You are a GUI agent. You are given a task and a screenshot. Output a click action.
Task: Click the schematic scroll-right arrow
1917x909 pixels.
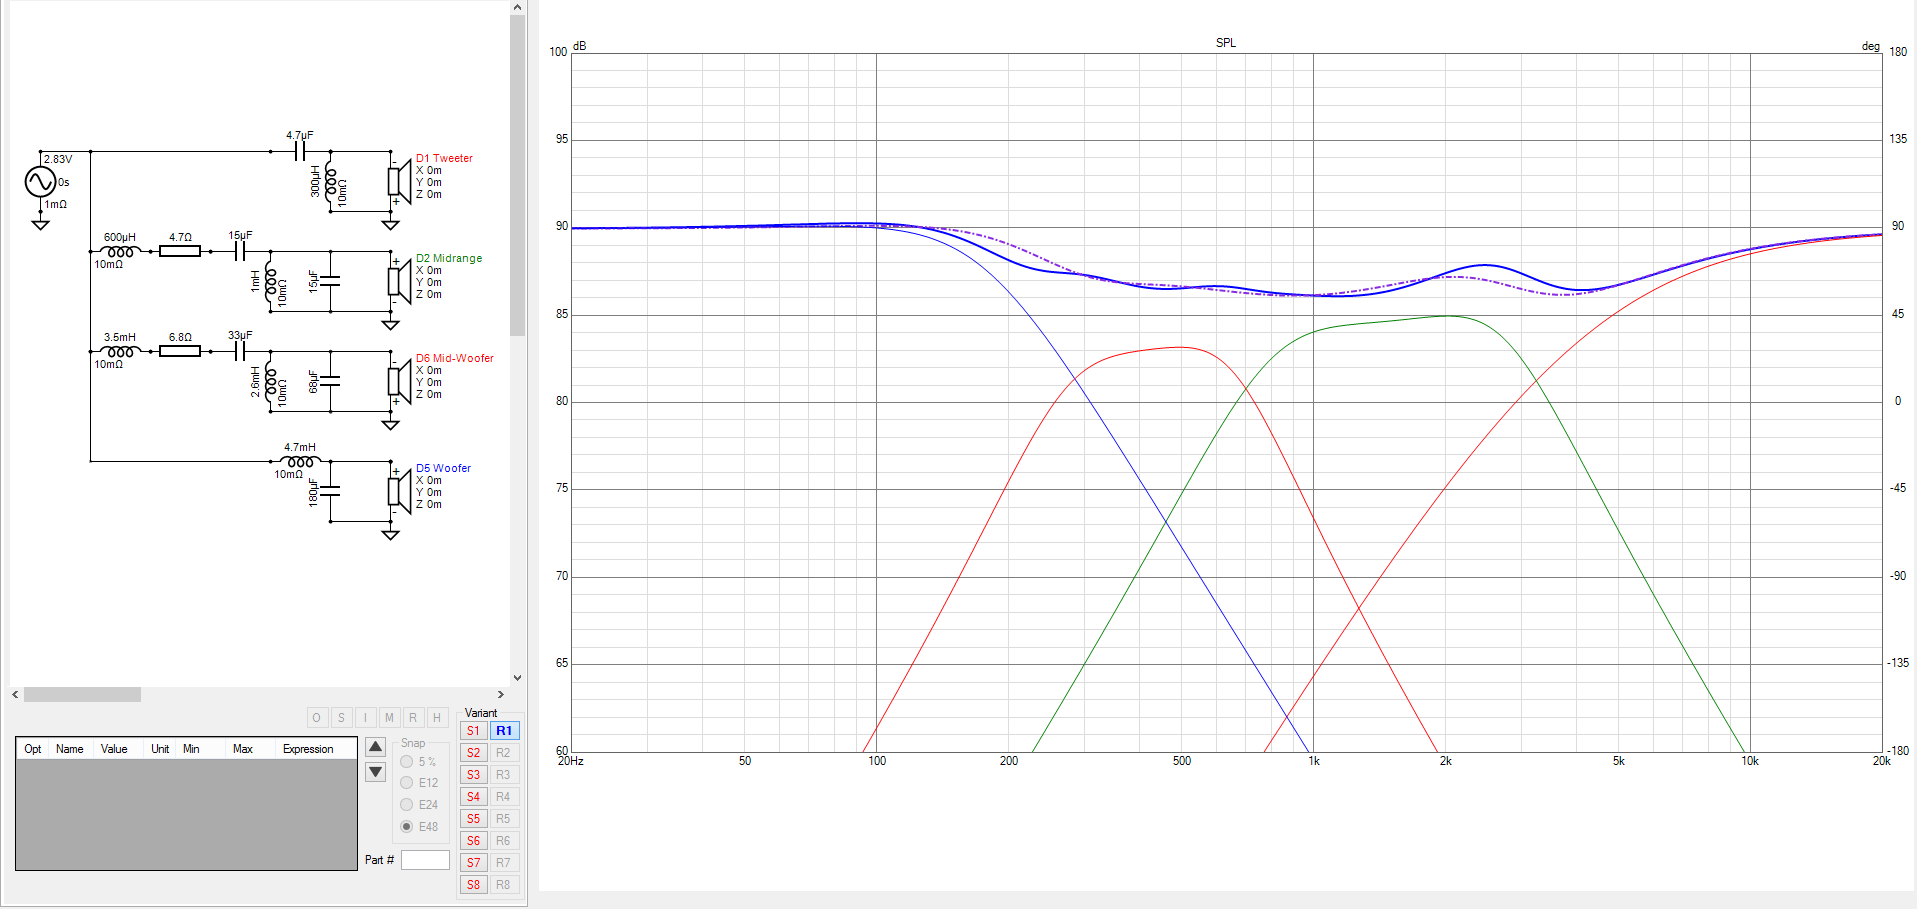501,694
